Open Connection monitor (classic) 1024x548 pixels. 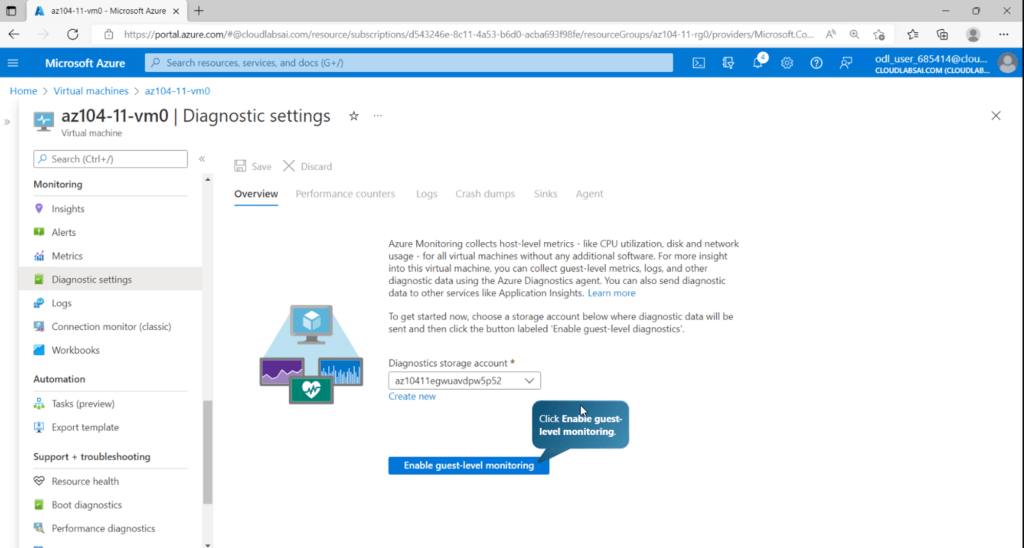110,327
